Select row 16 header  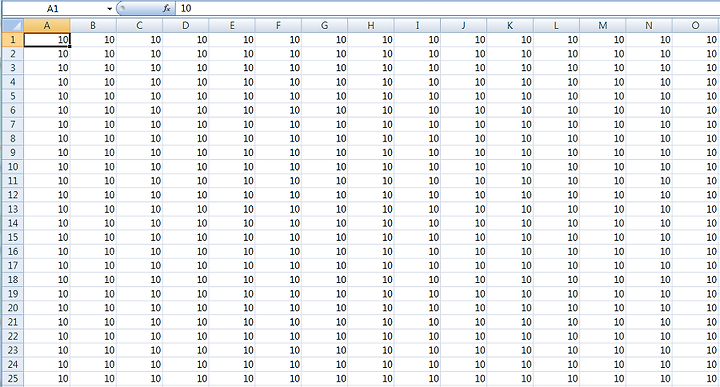click(x=13, y=252)
